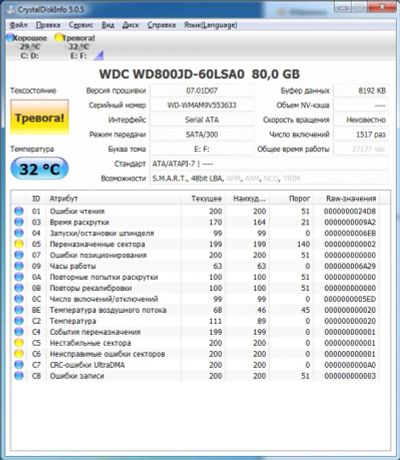Click raw value 0000000000A0

(x=350, y=365)
